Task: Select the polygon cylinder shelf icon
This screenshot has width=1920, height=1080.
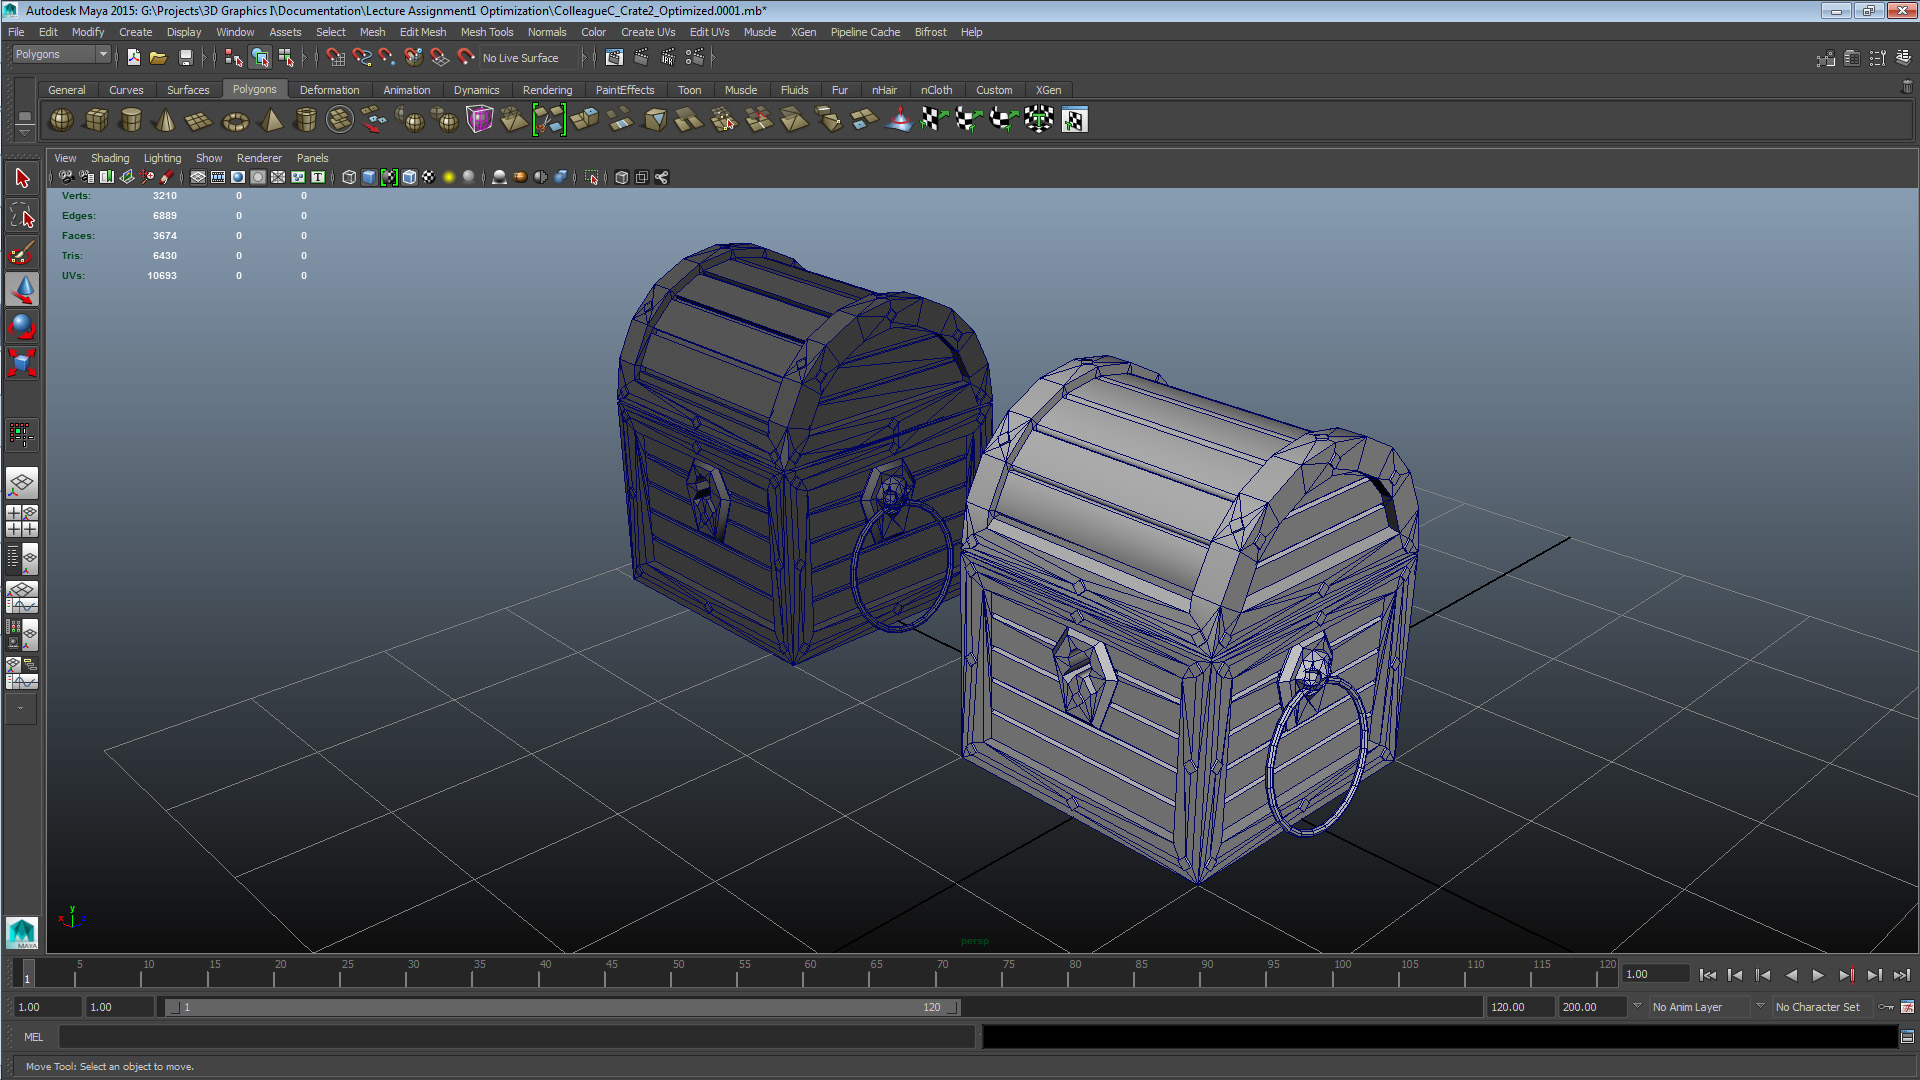Action: [x=130, y=120]
